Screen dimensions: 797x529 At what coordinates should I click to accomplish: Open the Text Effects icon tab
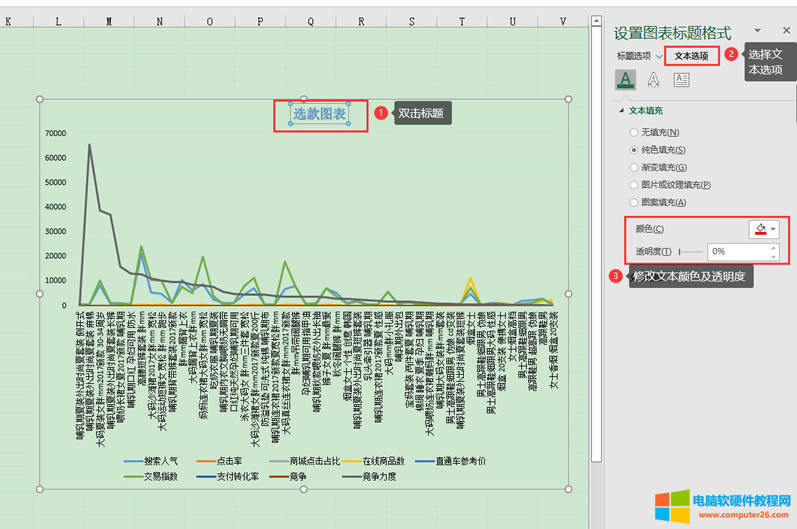pyautogui.click(x=653, y=80)
